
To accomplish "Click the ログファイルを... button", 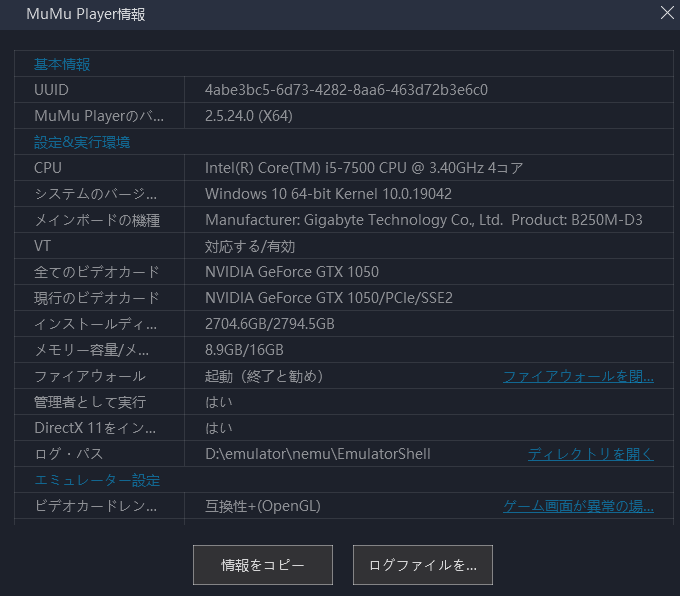I will click(x=423, y=565).
